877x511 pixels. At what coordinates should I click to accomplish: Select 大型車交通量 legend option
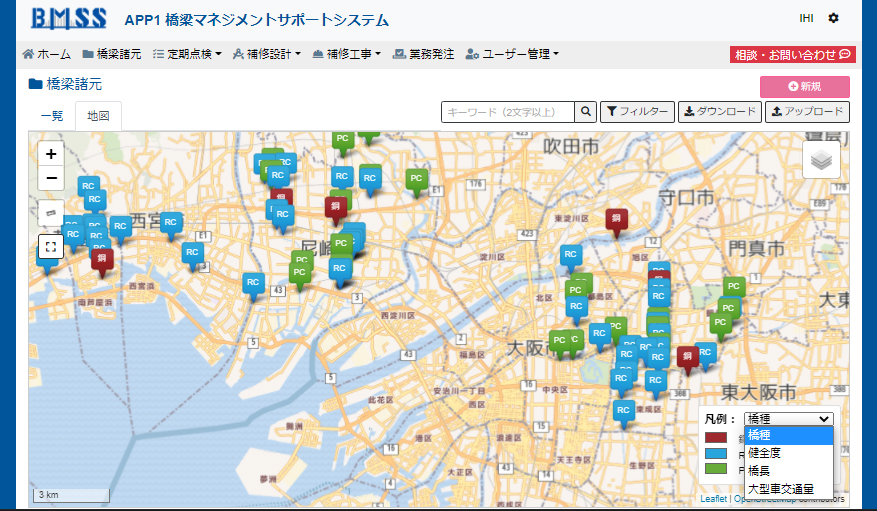point(781,488)
